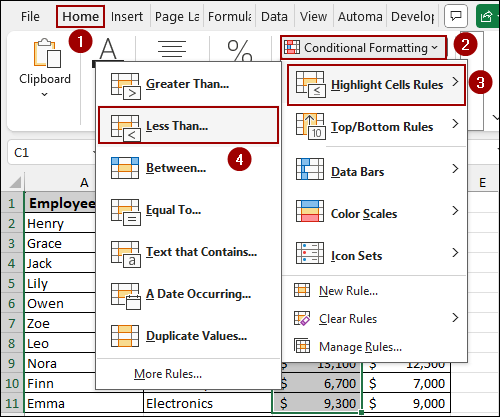Open the Page Layout tab
Image resolution: width=500 pixels, height=417 pixels.
point(177,16)
